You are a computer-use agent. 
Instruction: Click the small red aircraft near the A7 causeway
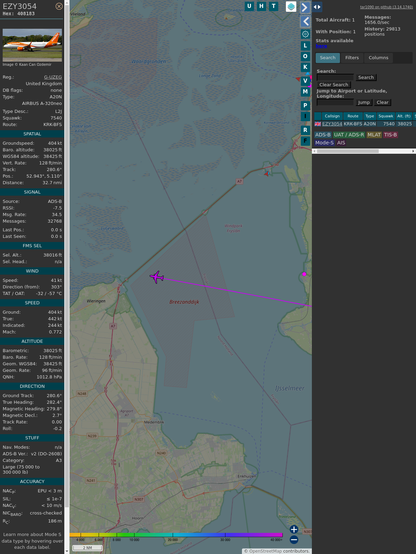(x=267, y=173)
